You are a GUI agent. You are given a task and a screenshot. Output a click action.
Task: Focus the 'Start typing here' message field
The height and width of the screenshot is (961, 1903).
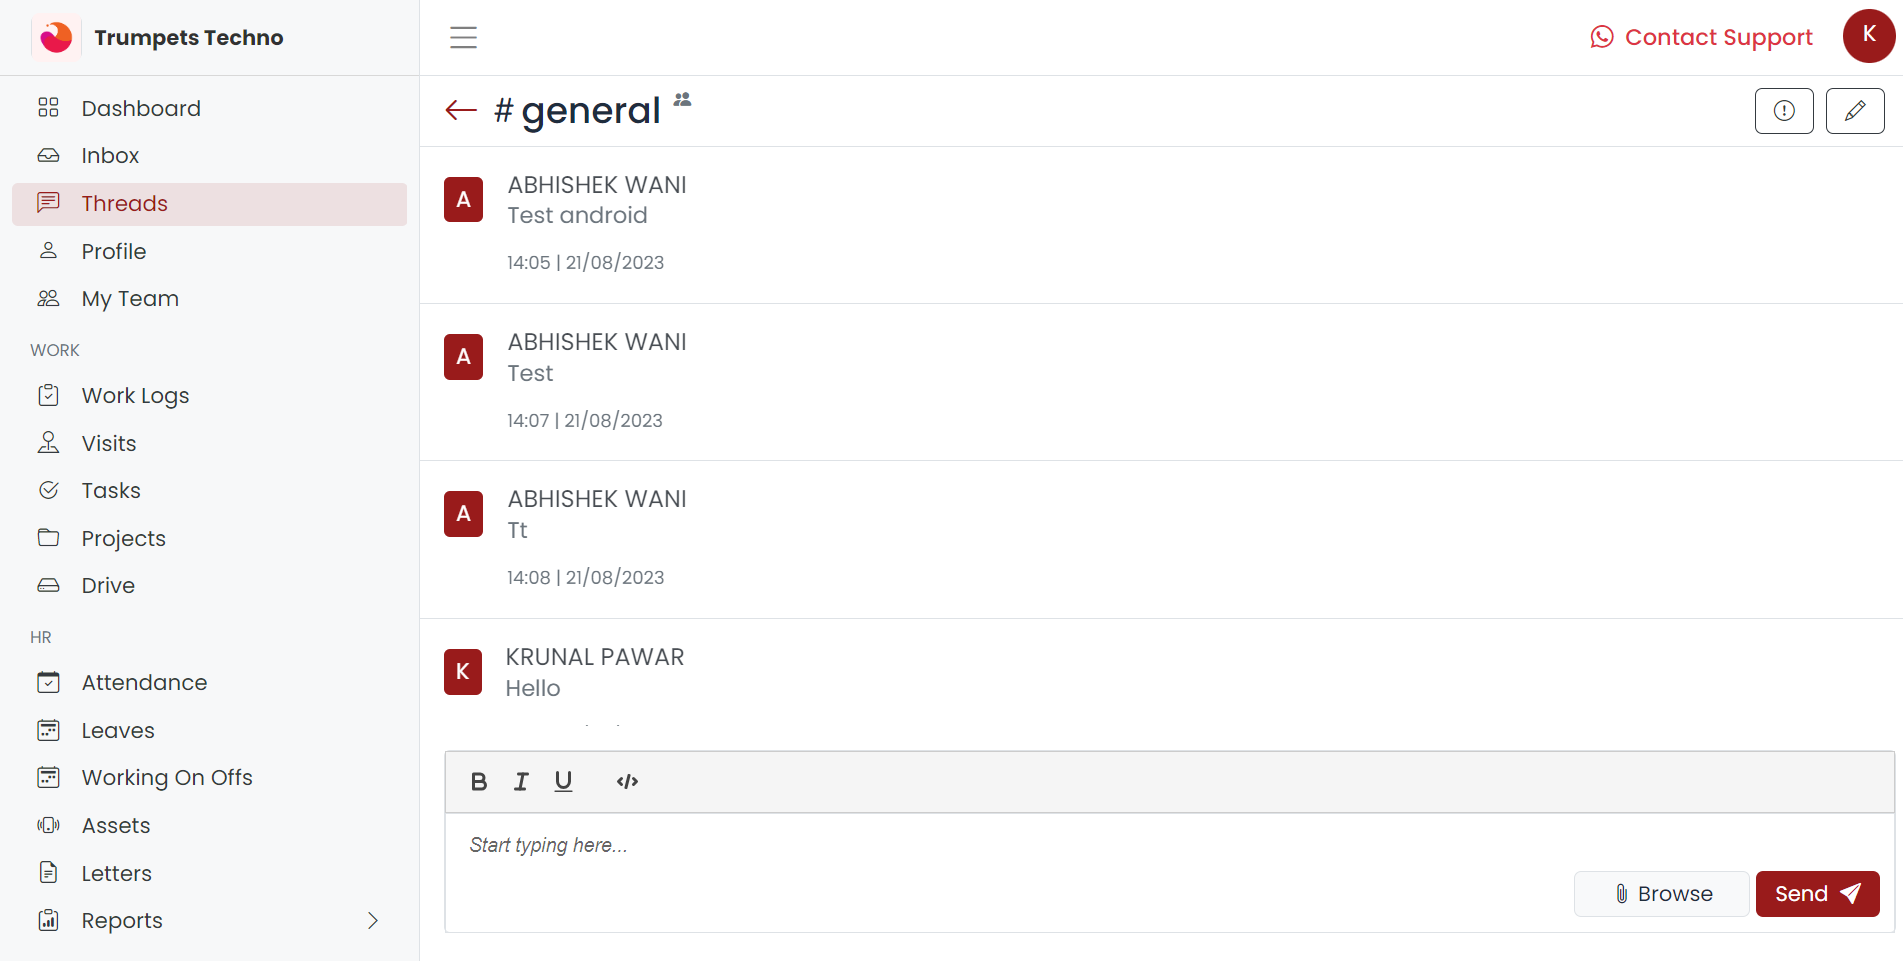(x=1000, y=846)
